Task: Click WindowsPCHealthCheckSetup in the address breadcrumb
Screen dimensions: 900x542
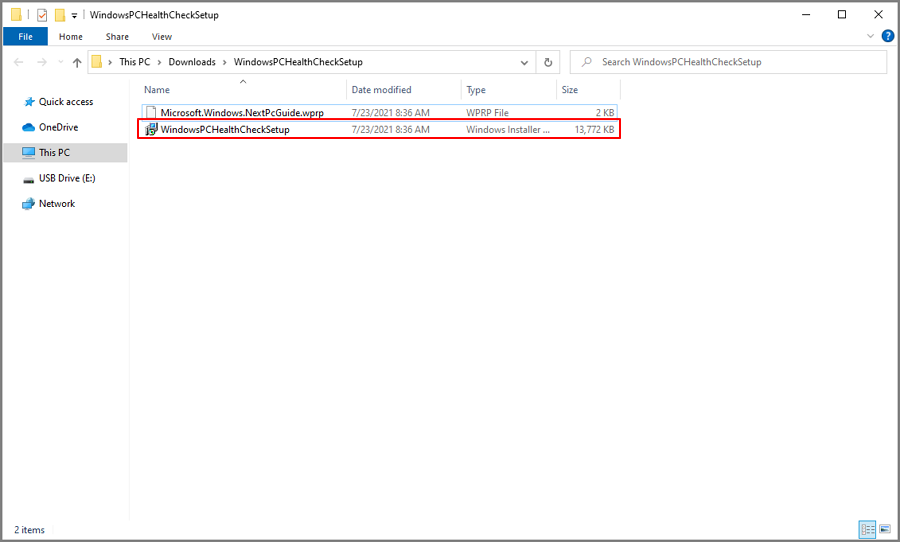Action: 298,61
